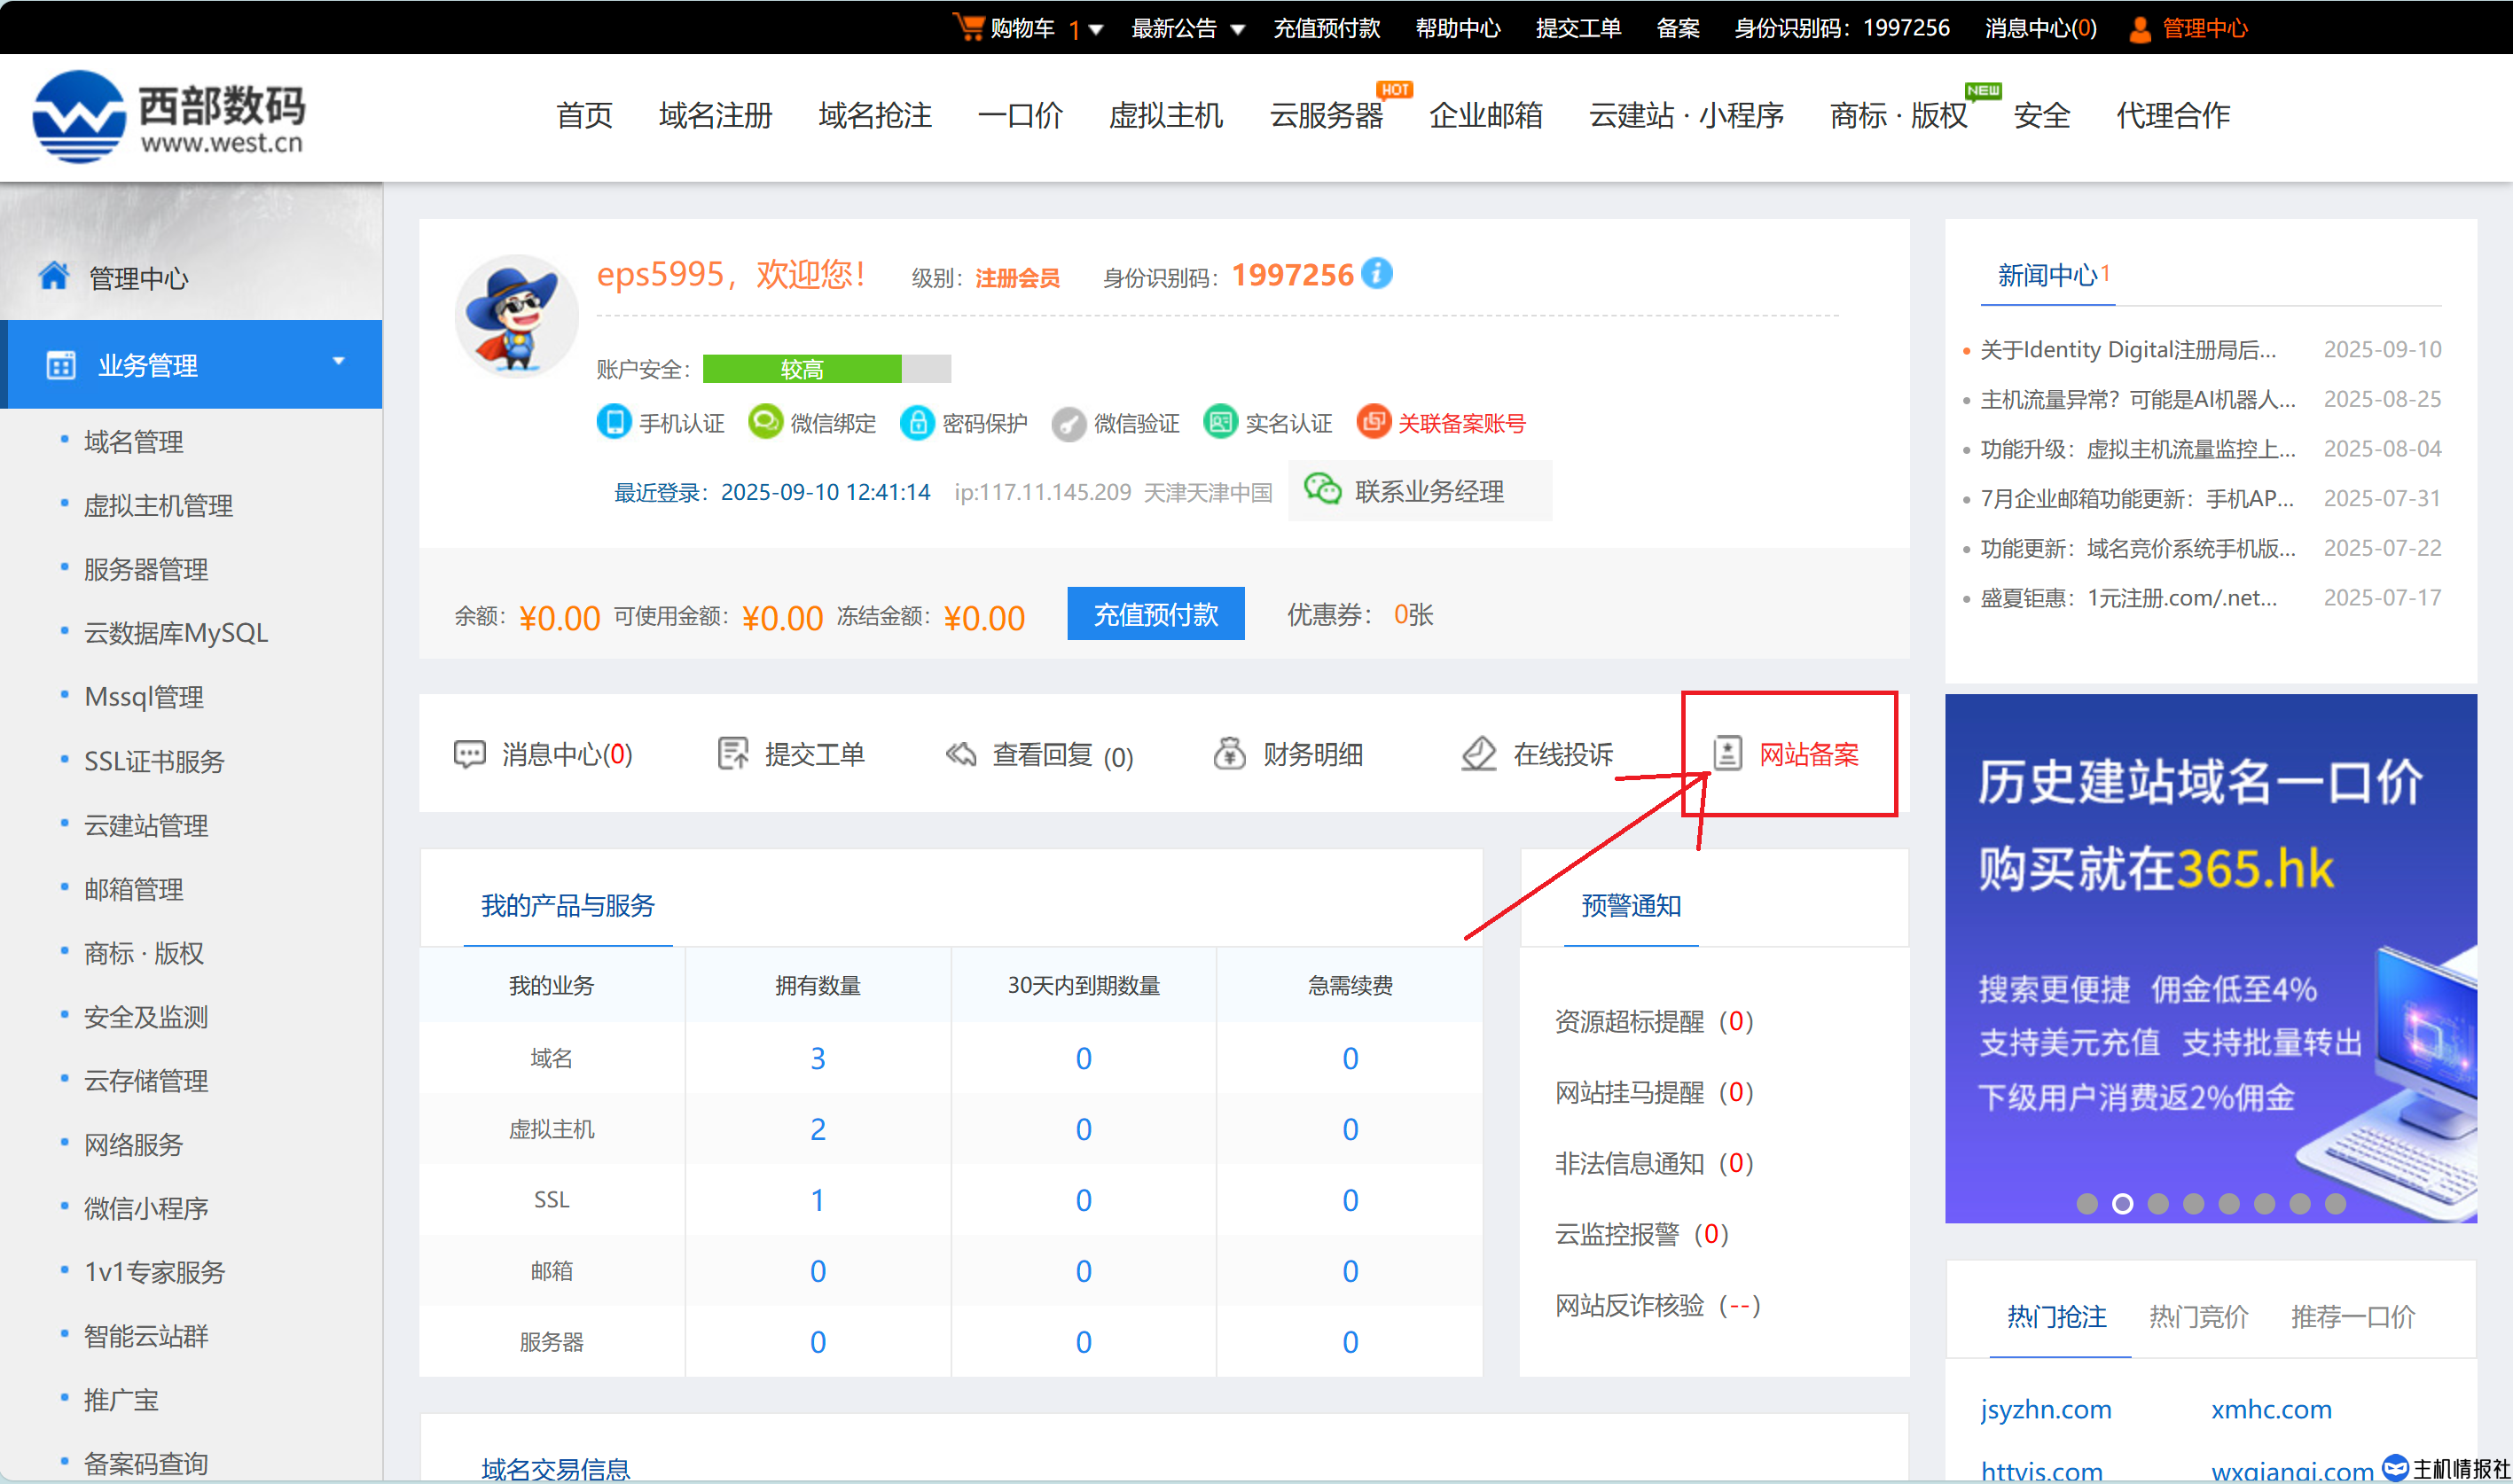Click the WeChat binding icon
This screenshot has width=2513, height=1484.
click(765, 422)
